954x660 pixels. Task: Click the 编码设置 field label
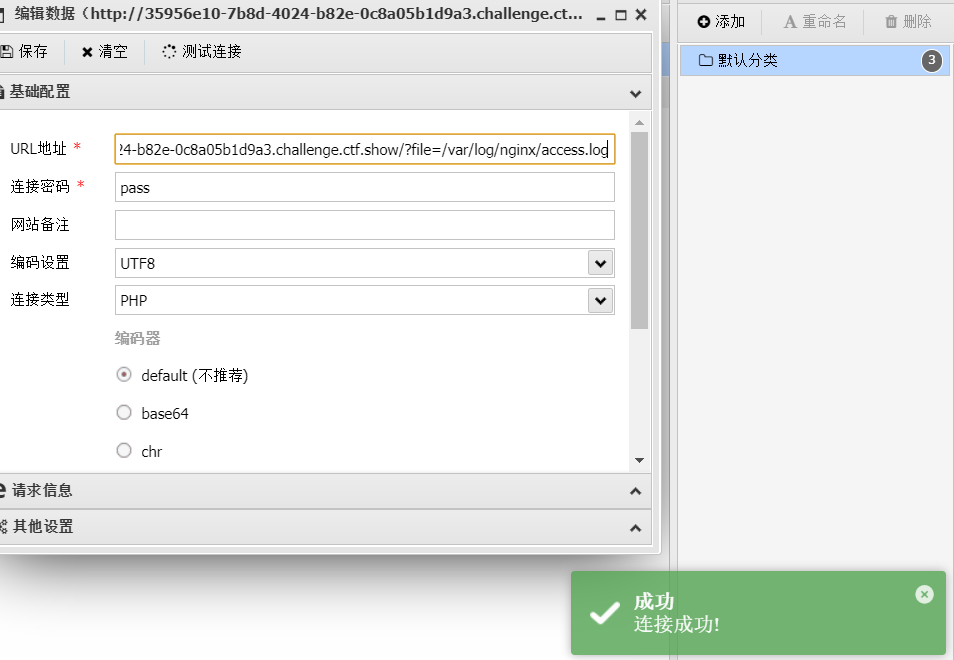40,263
